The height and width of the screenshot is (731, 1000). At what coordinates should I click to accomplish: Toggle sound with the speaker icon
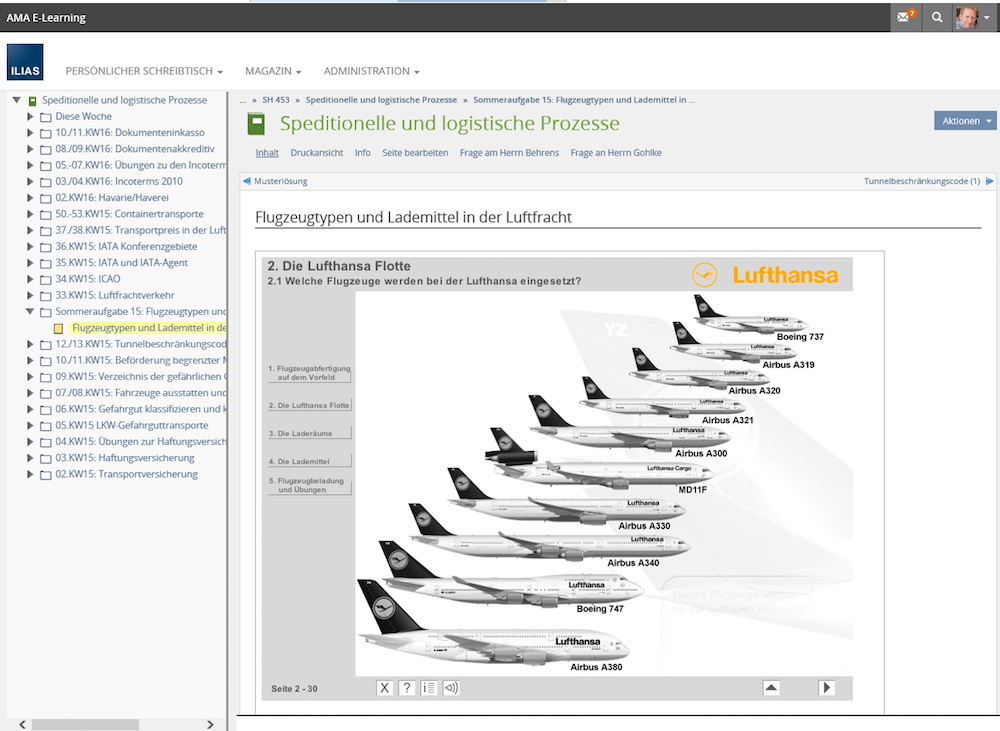pyautogui.click(x=451, y=687)
